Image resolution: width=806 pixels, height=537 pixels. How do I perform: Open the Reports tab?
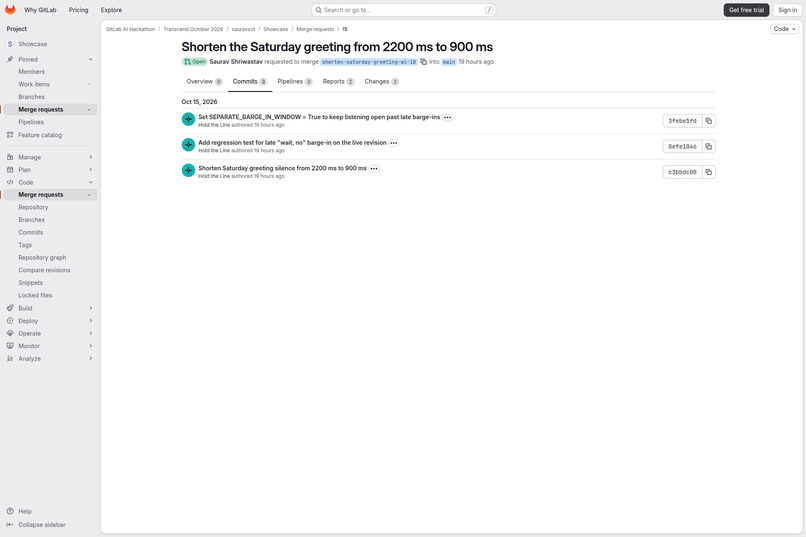point(338,82)
